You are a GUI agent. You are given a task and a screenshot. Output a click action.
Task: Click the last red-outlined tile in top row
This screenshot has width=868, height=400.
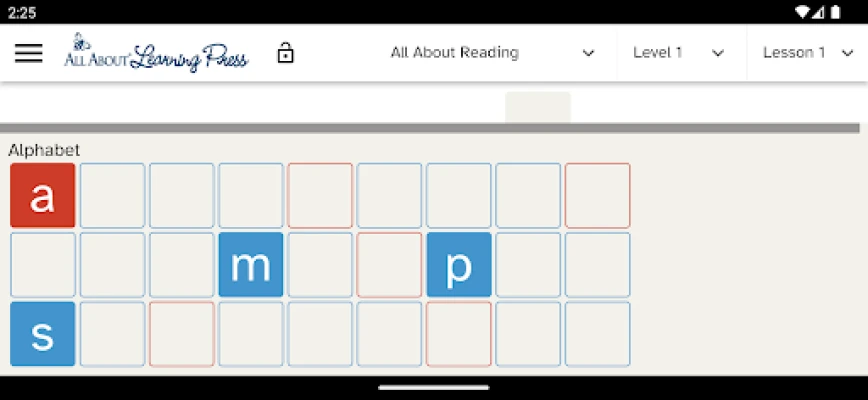click(x=598, y=196)
